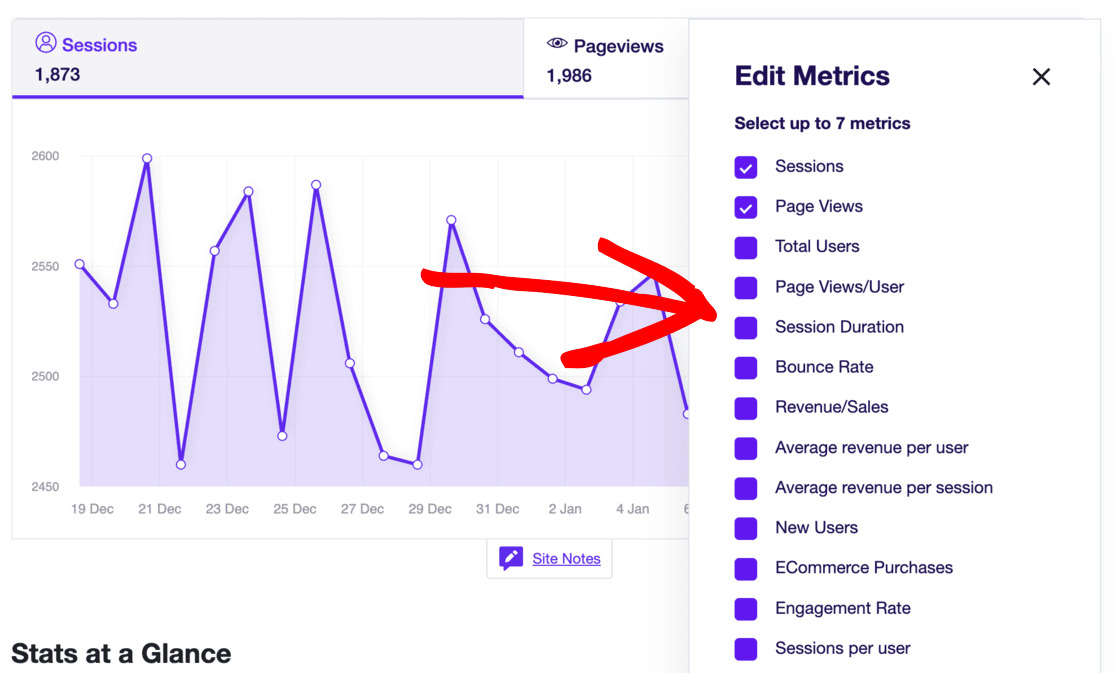The image size is (1116, 674).
Task: Click the 2600 y-axis label
Action: pos(46,156)
